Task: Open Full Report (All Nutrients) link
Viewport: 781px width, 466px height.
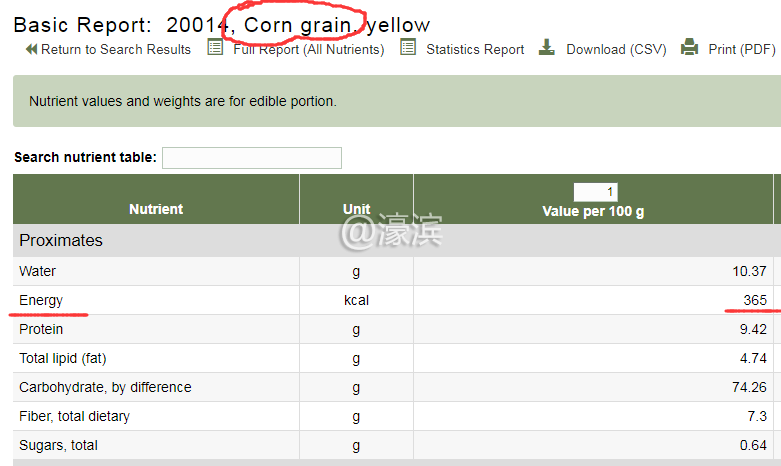Action: pyautogui.click(x=308, y=49)
